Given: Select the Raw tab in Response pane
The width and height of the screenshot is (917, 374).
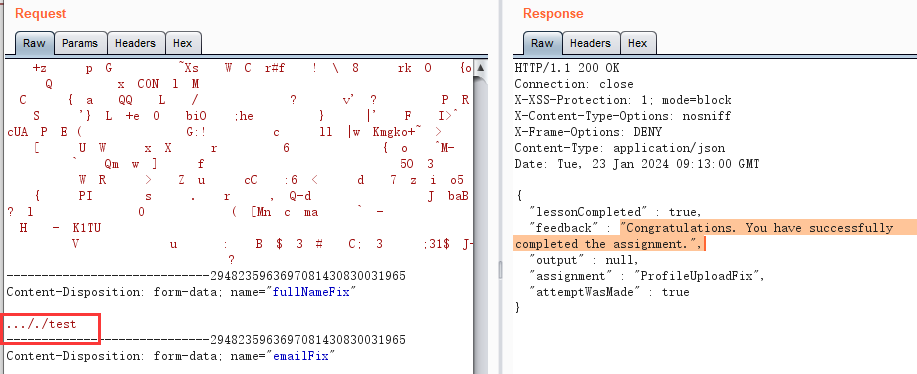Looking at the screenshot, I should coord(542,43).
